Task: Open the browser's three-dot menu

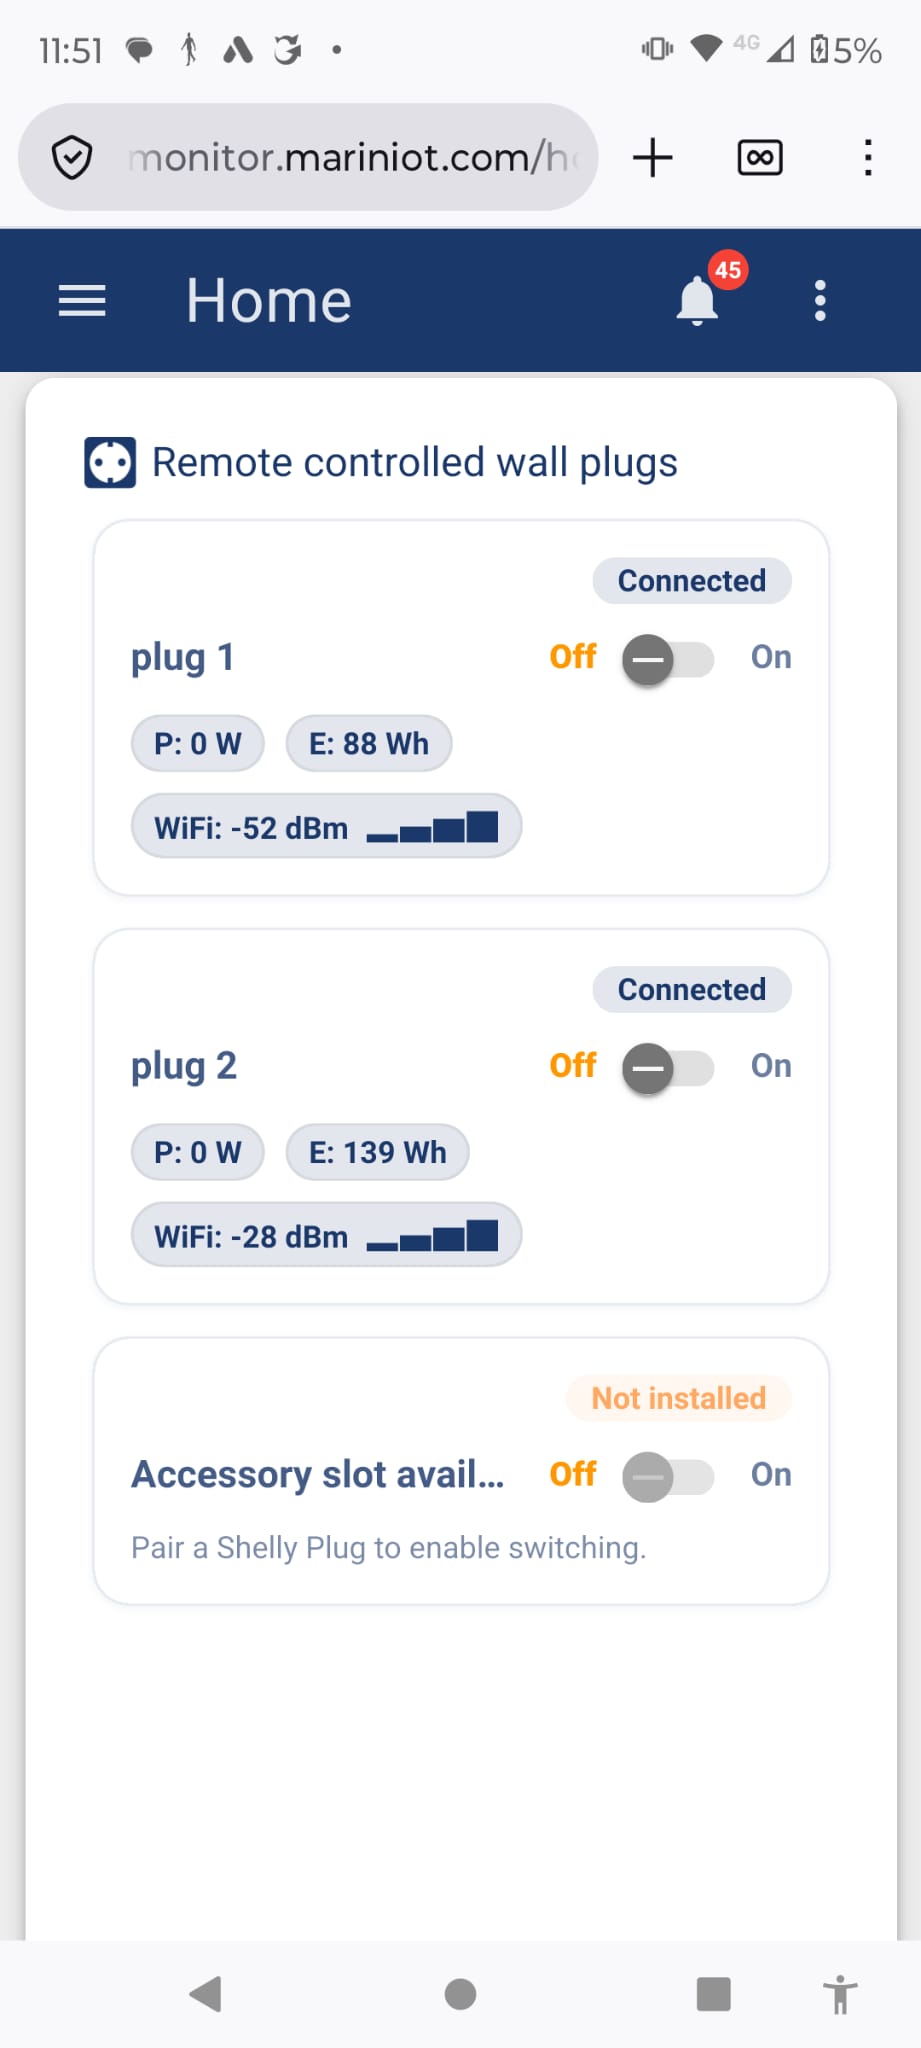Action: point(868,158)
